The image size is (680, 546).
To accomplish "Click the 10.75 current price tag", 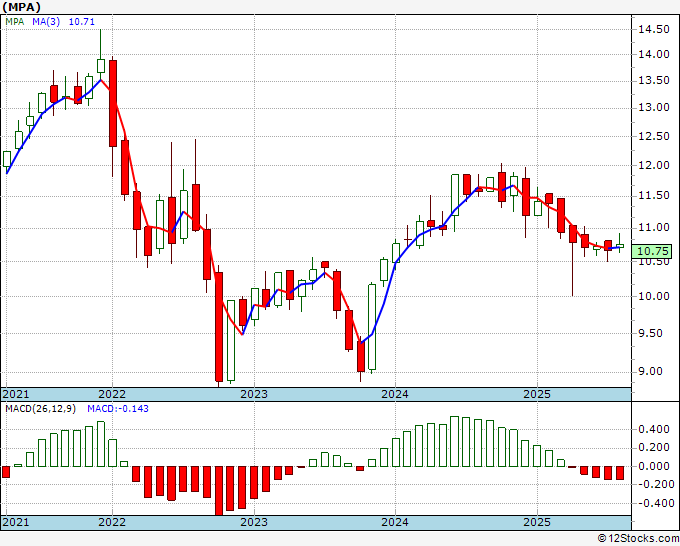I will (x=654, y=251).
